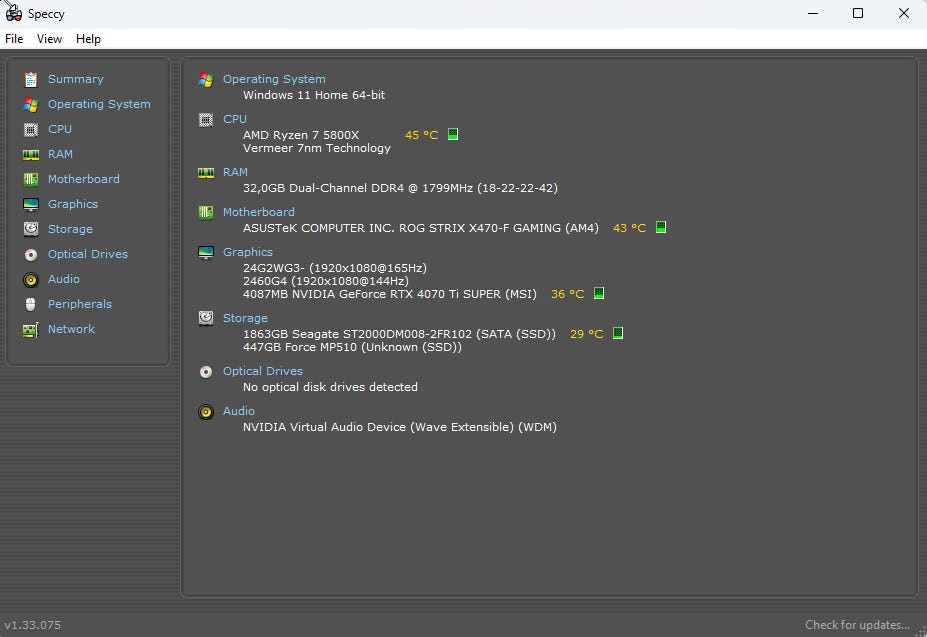Click the AMD Ryzen 7 5800X text
This screenshot has width=927, height=637.
click(x=301, y=135)
